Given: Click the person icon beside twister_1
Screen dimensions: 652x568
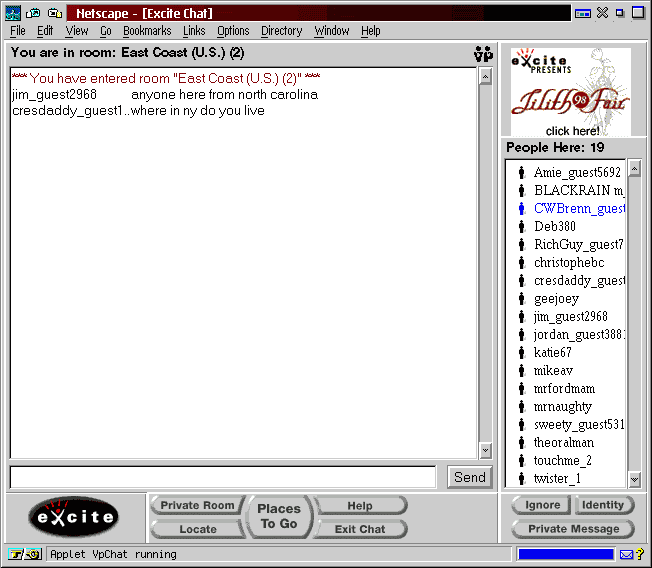Looking at the screenshot, I should [521, 479].
